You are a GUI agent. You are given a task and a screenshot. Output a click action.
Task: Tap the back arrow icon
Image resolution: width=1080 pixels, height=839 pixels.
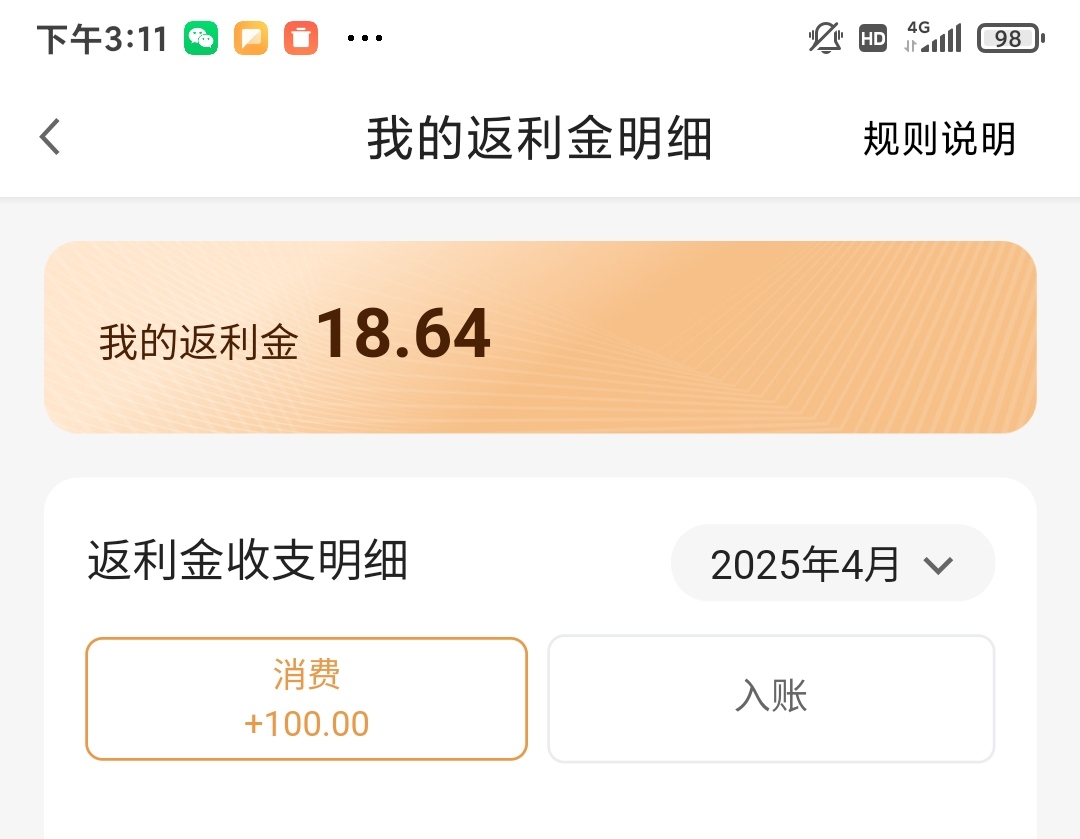[x=50, y=136]
